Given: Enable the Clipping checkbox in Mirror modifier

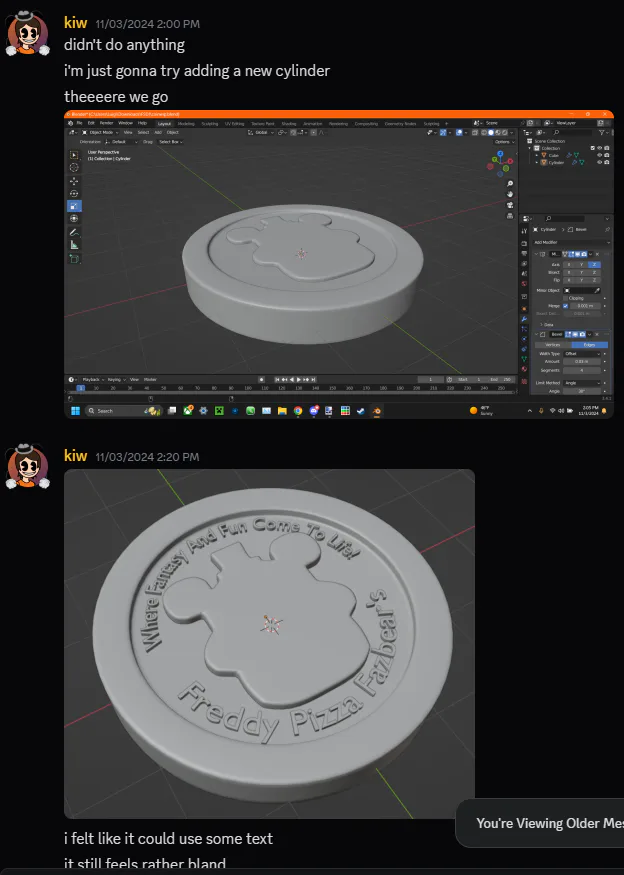Looking at the screenshot, I should coord(565,298).
